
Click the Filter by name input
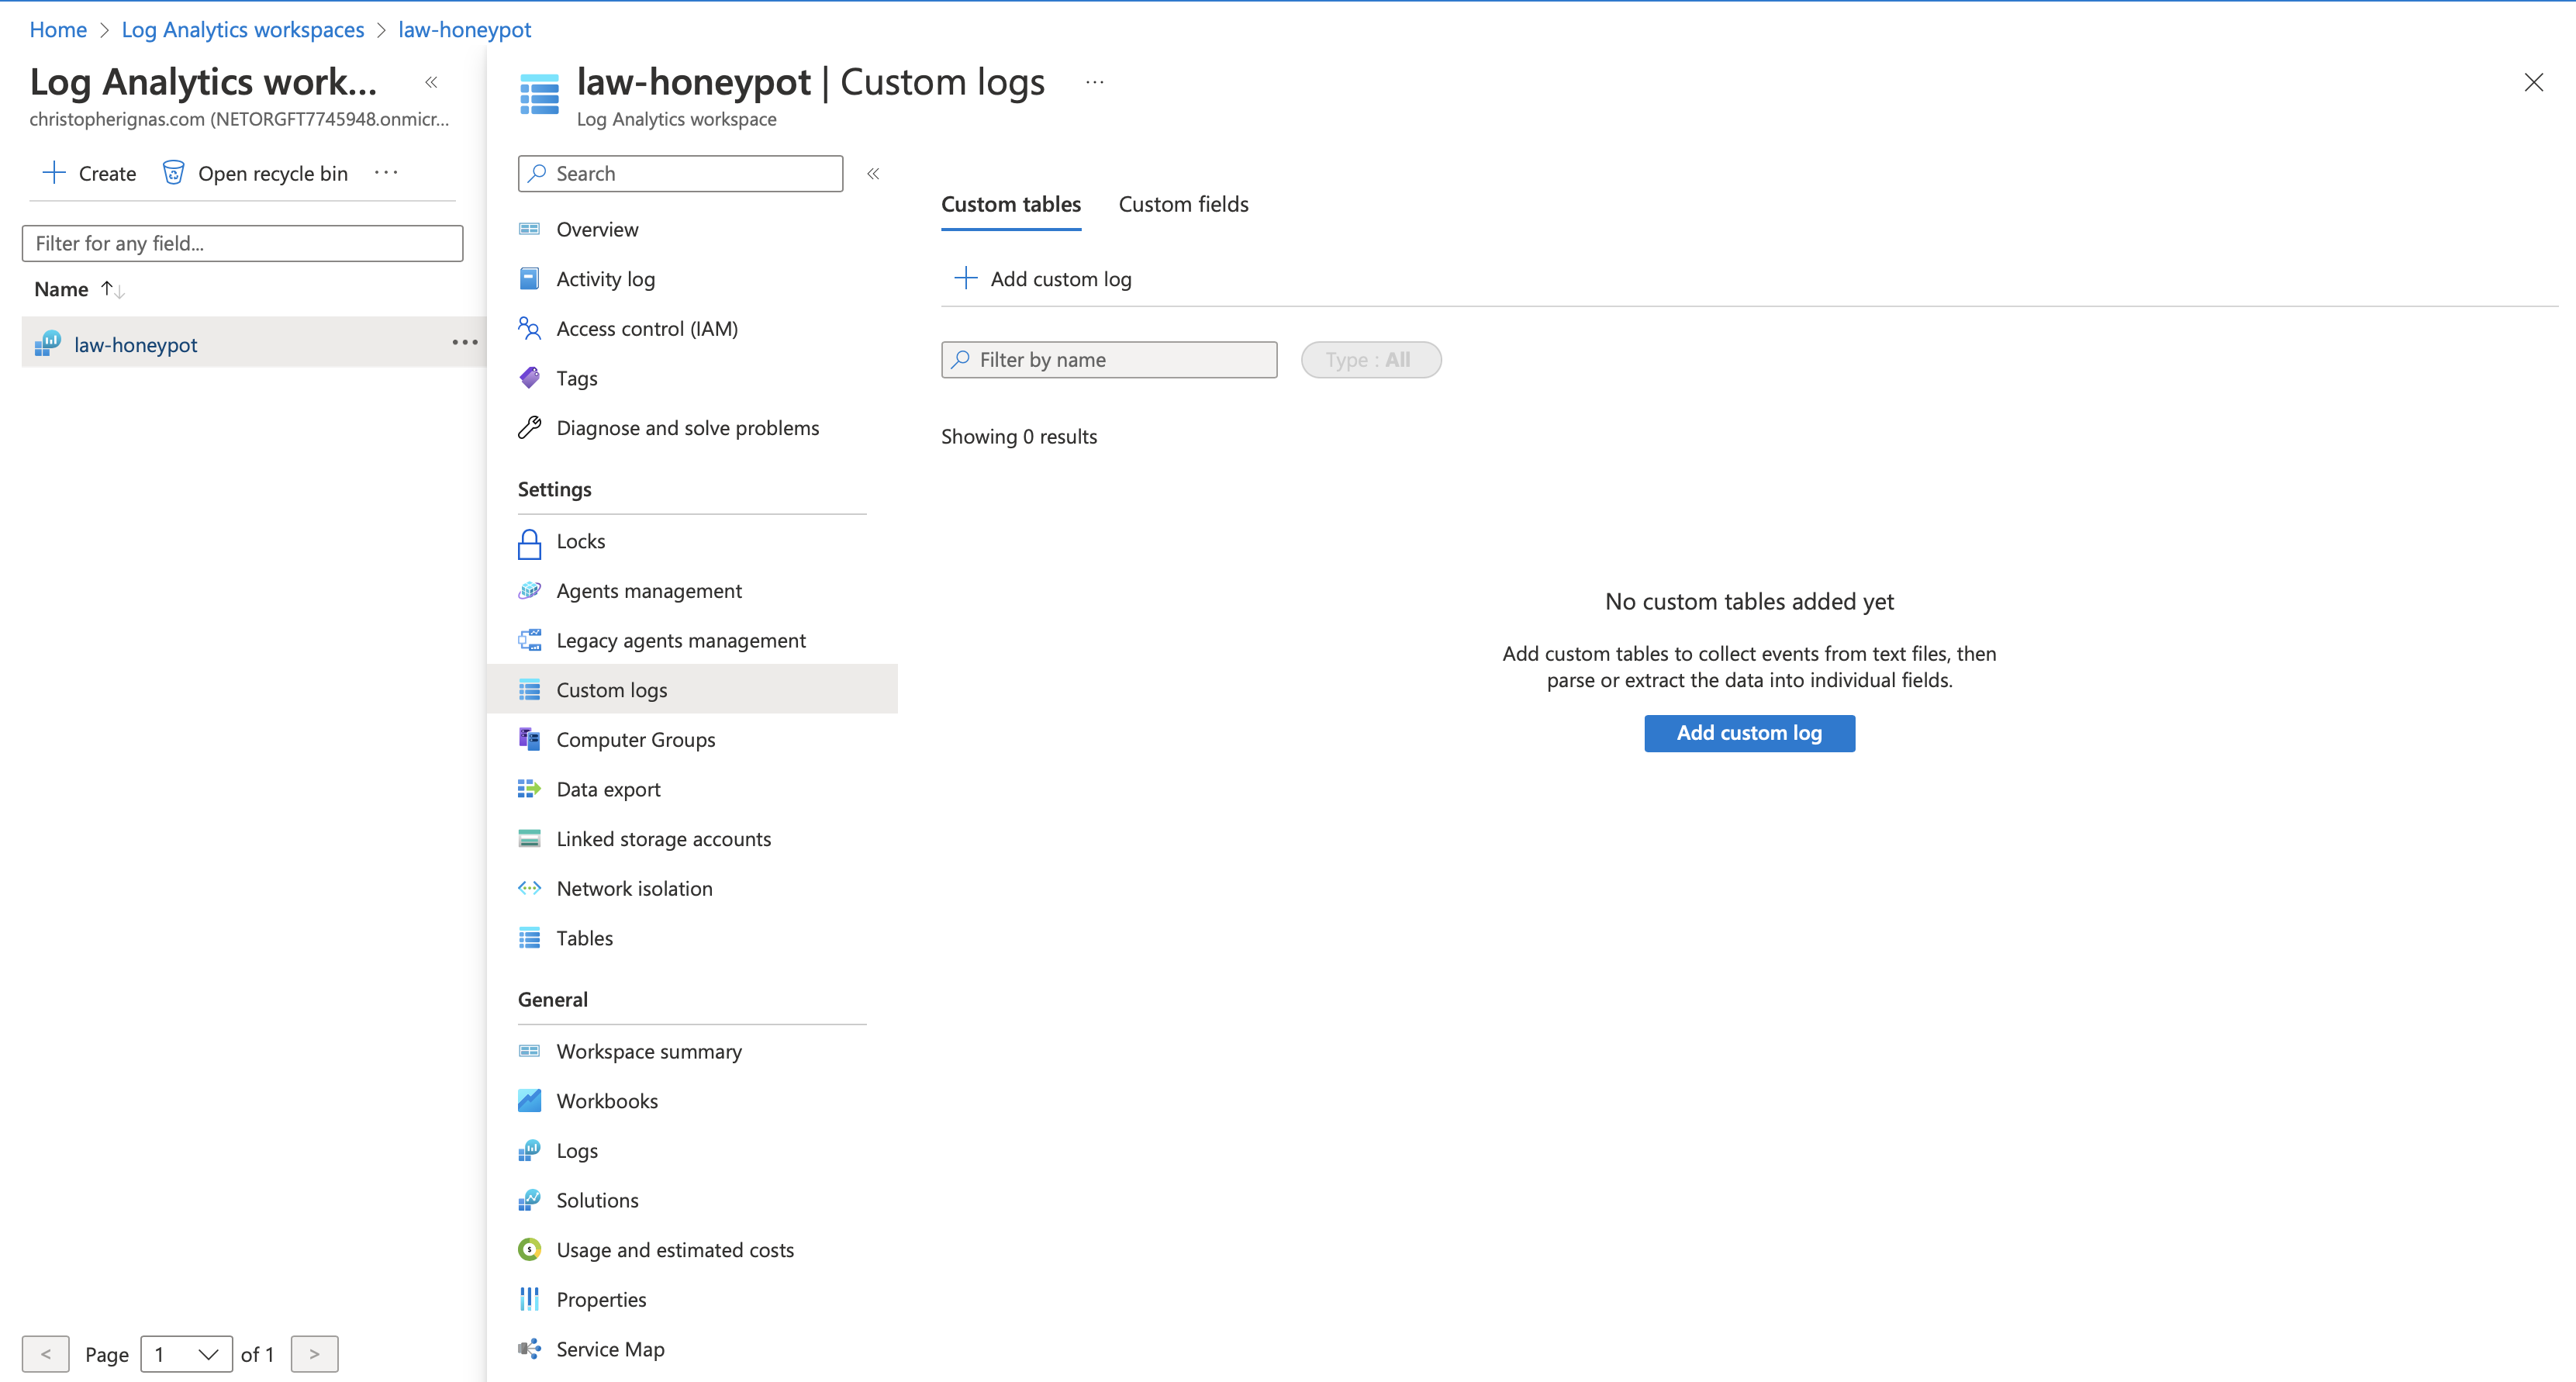(x=1109, y=360)
